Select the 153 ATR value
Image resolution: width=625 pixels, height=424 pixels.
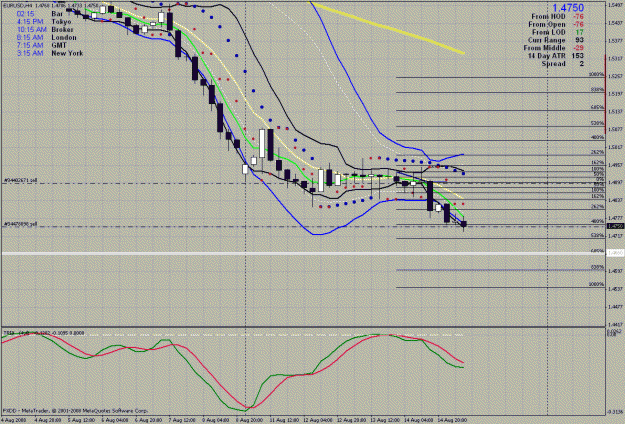(x=577, y=56)
